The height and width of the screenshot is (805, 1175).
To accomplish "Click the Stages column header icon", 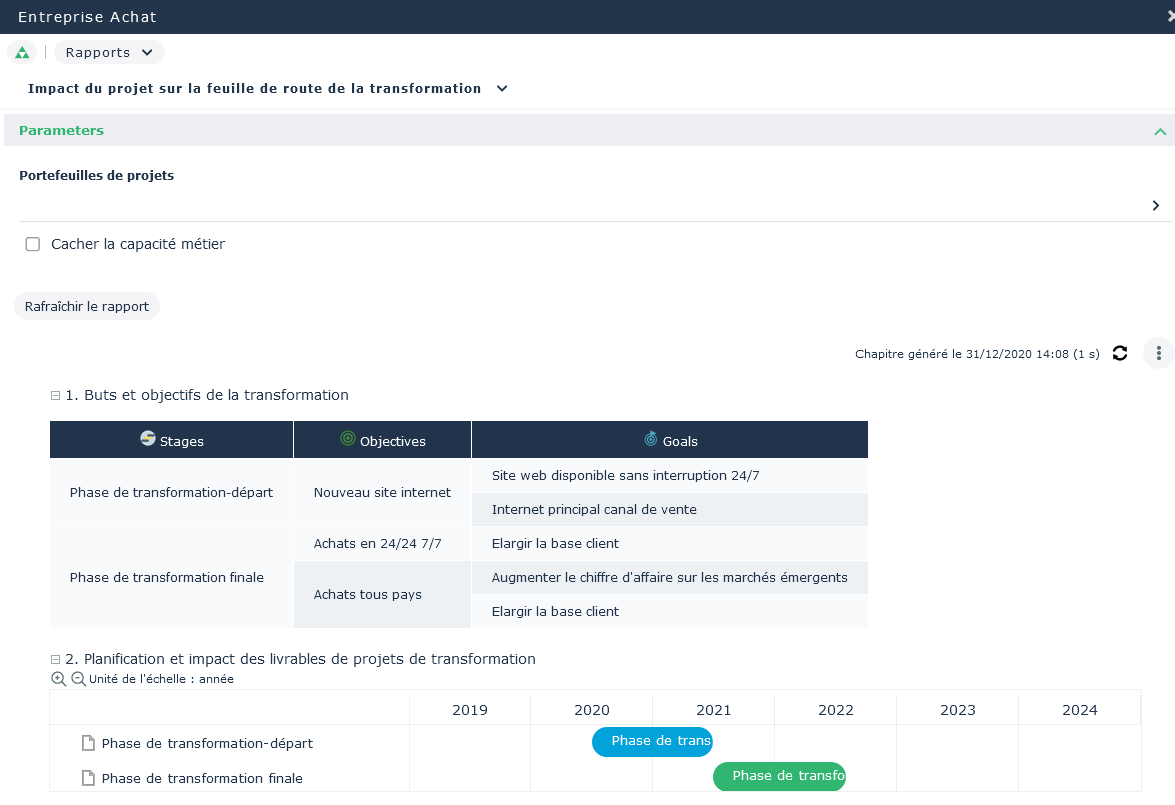I will (x=148, y=439).
